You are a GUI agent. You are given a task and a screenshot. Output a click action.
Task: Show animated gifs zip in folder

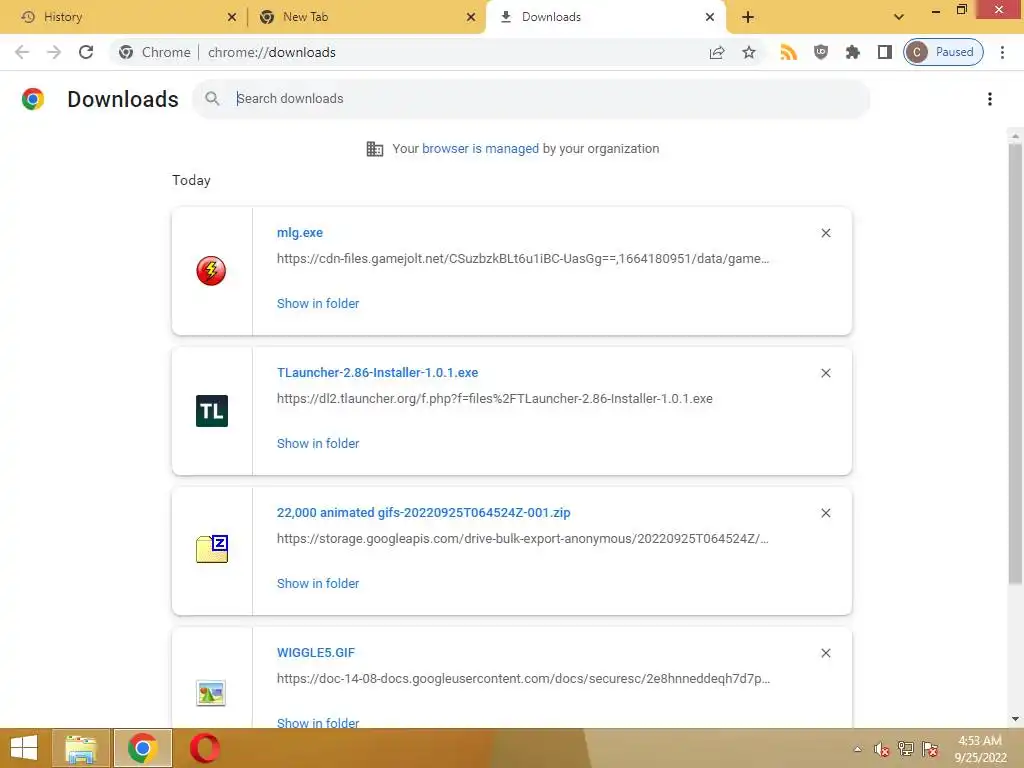(x=318, y=584)
